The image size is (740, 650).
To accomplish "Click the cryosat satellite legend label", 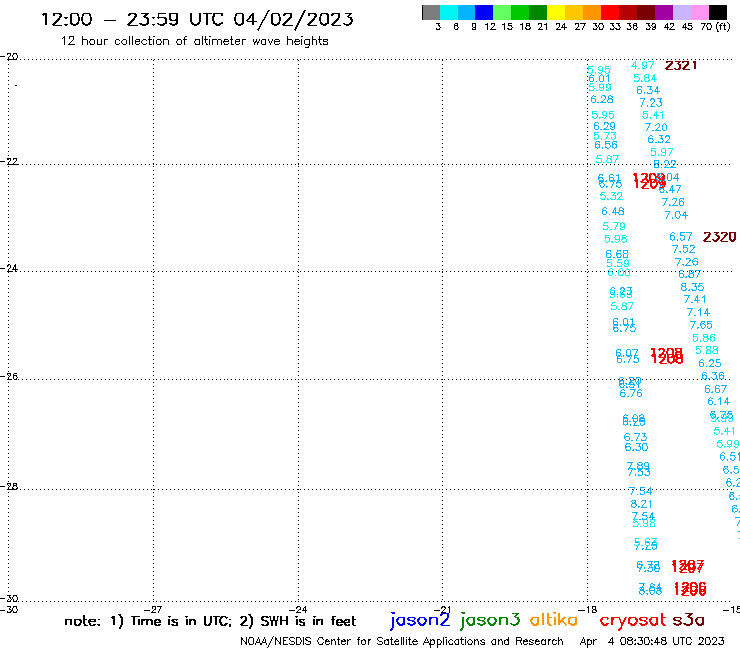I will (x=633, y=621).
